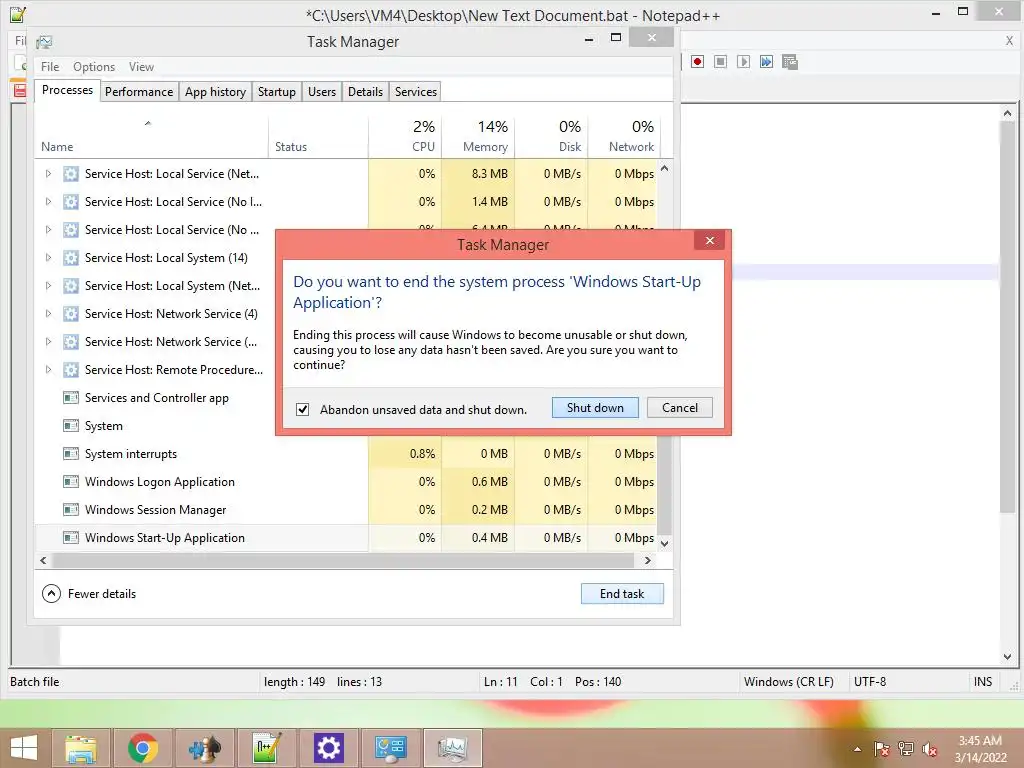Viewport: 1024px width, 768px height.
Task: Switch to the App history tab
Action: pyautogui.click(x=216, y=92)
